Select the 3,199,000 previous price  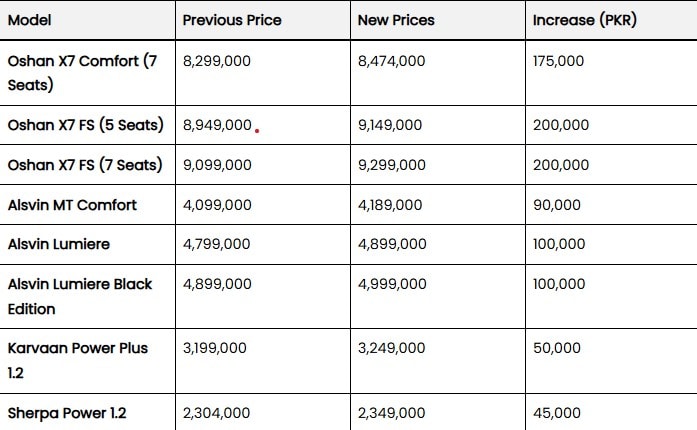tap(215, 348)
